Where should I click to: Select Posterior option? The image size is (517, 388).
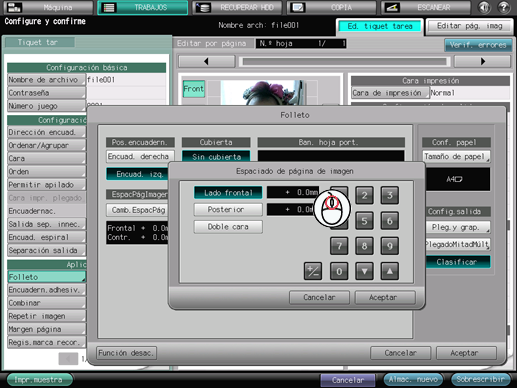[x=228, y=209]
